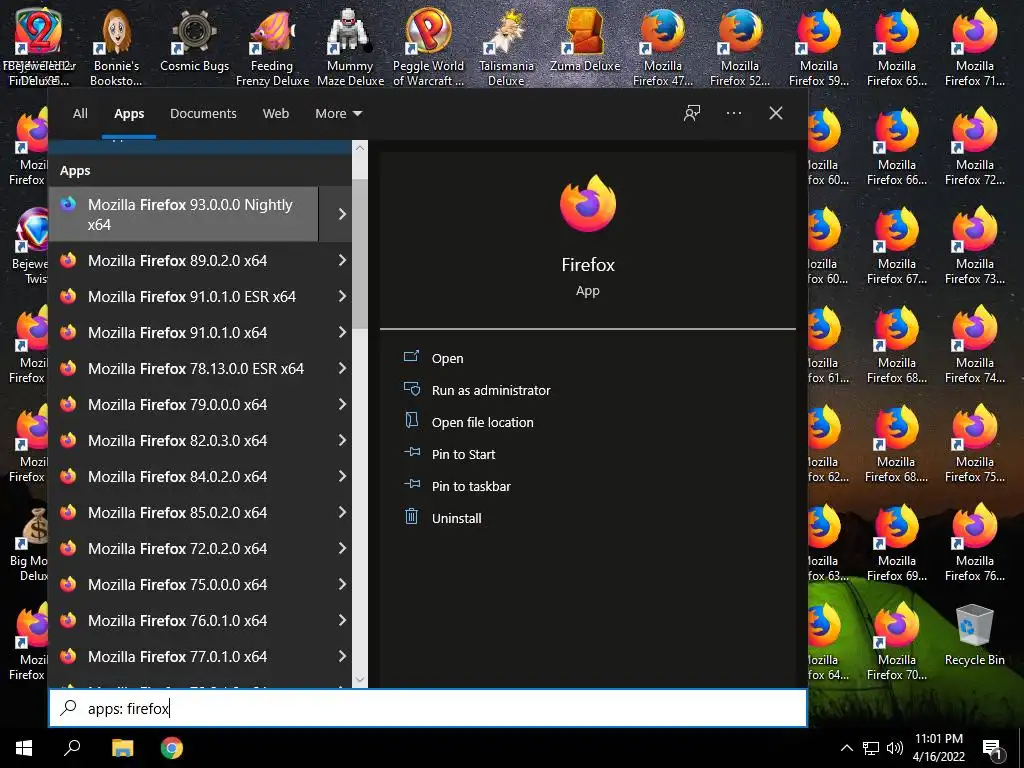This screenshot has width=1024, height=768.
Task: Open Mozilla Firefox 72 desktop shortcut
Action: [x=974, y=146]
